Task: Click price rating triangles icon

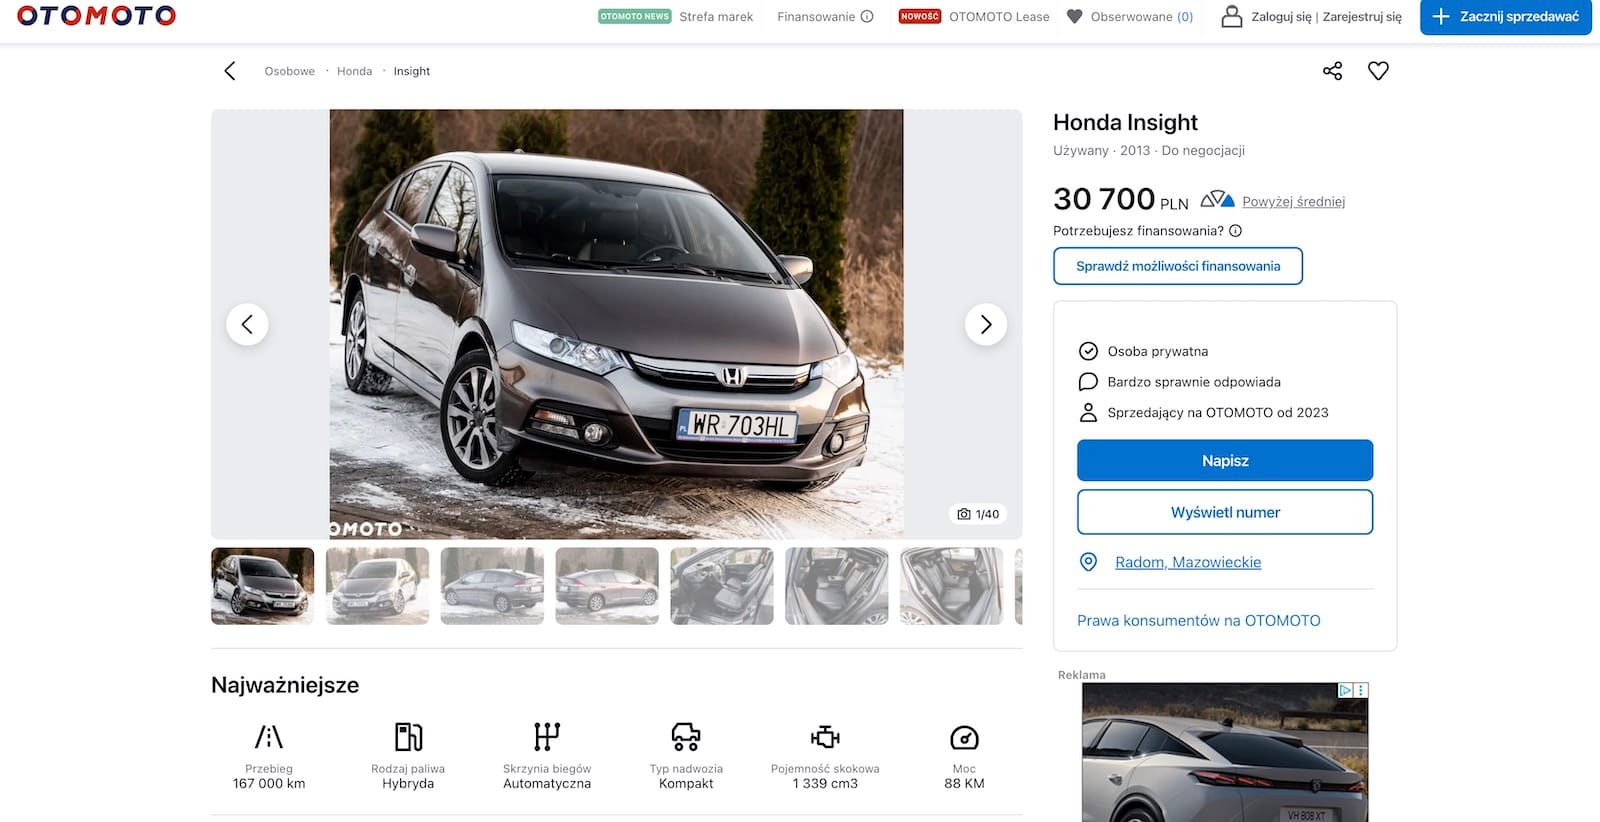Action: (1217, 199)
